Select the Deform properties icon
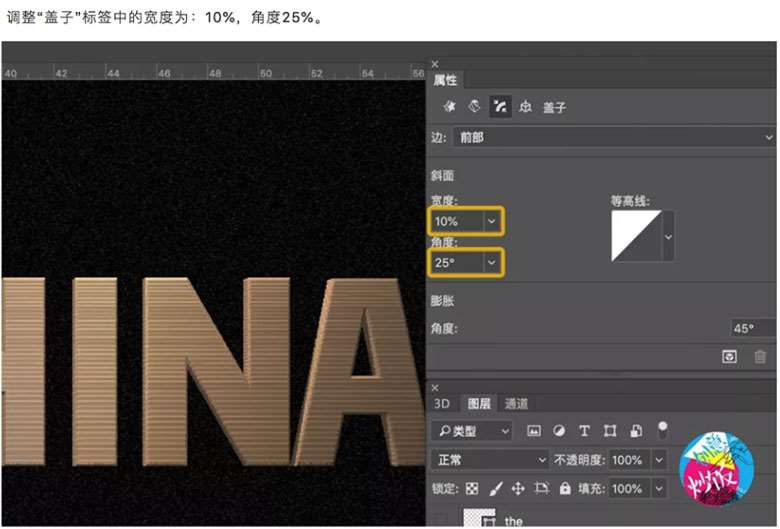 click(475, 106)
